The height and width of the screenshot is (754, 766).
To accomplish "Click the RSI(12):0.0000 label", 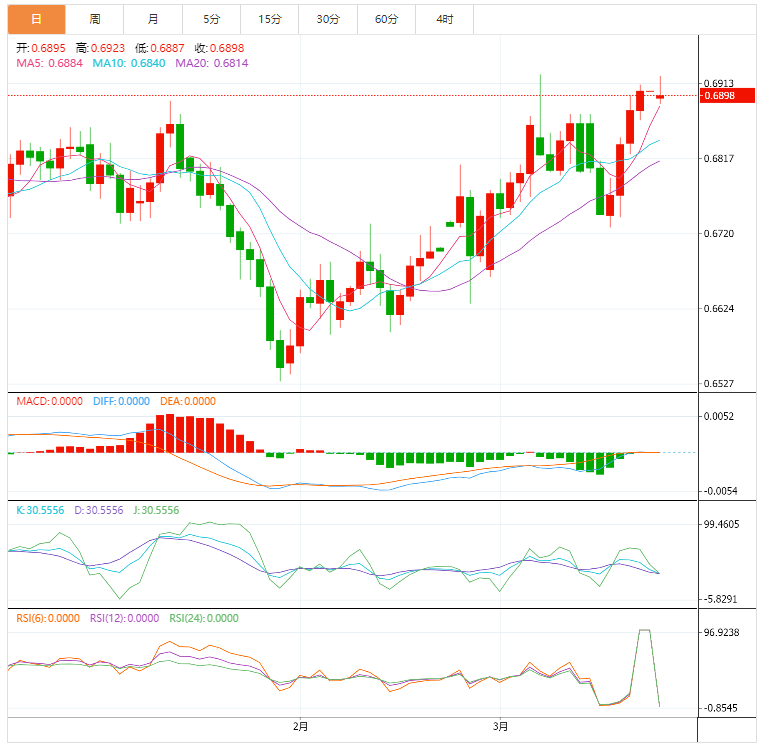I will (x=125, y=618).
